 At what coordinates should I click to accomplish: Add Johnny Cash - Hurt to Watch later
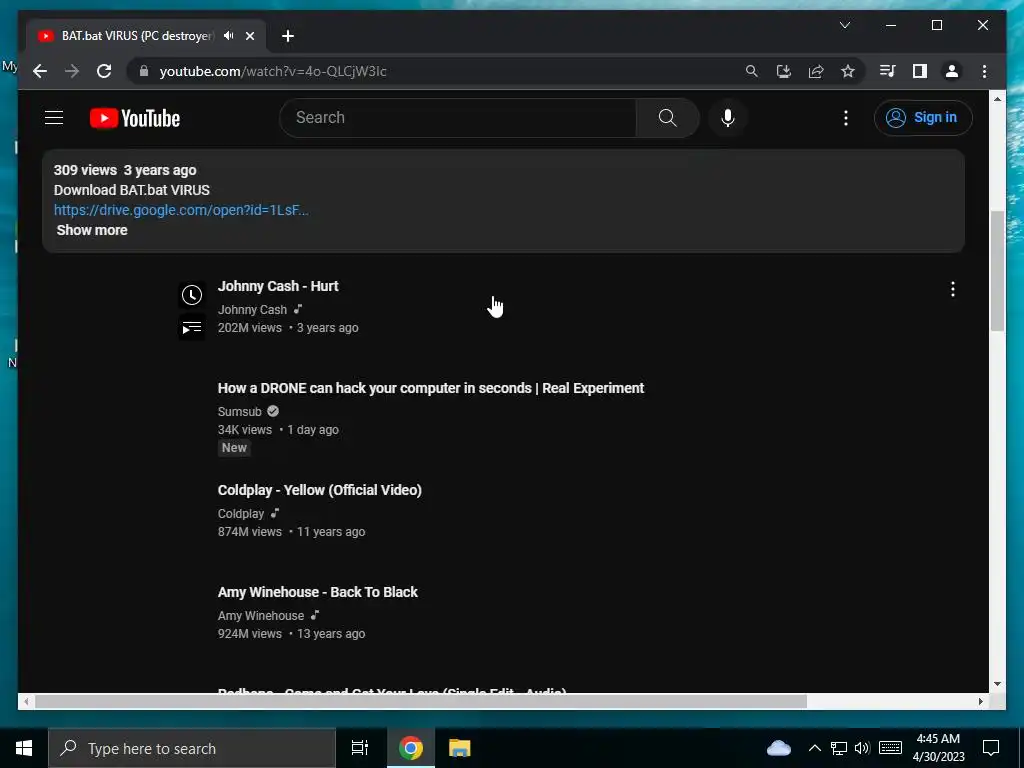click(192, 295)
